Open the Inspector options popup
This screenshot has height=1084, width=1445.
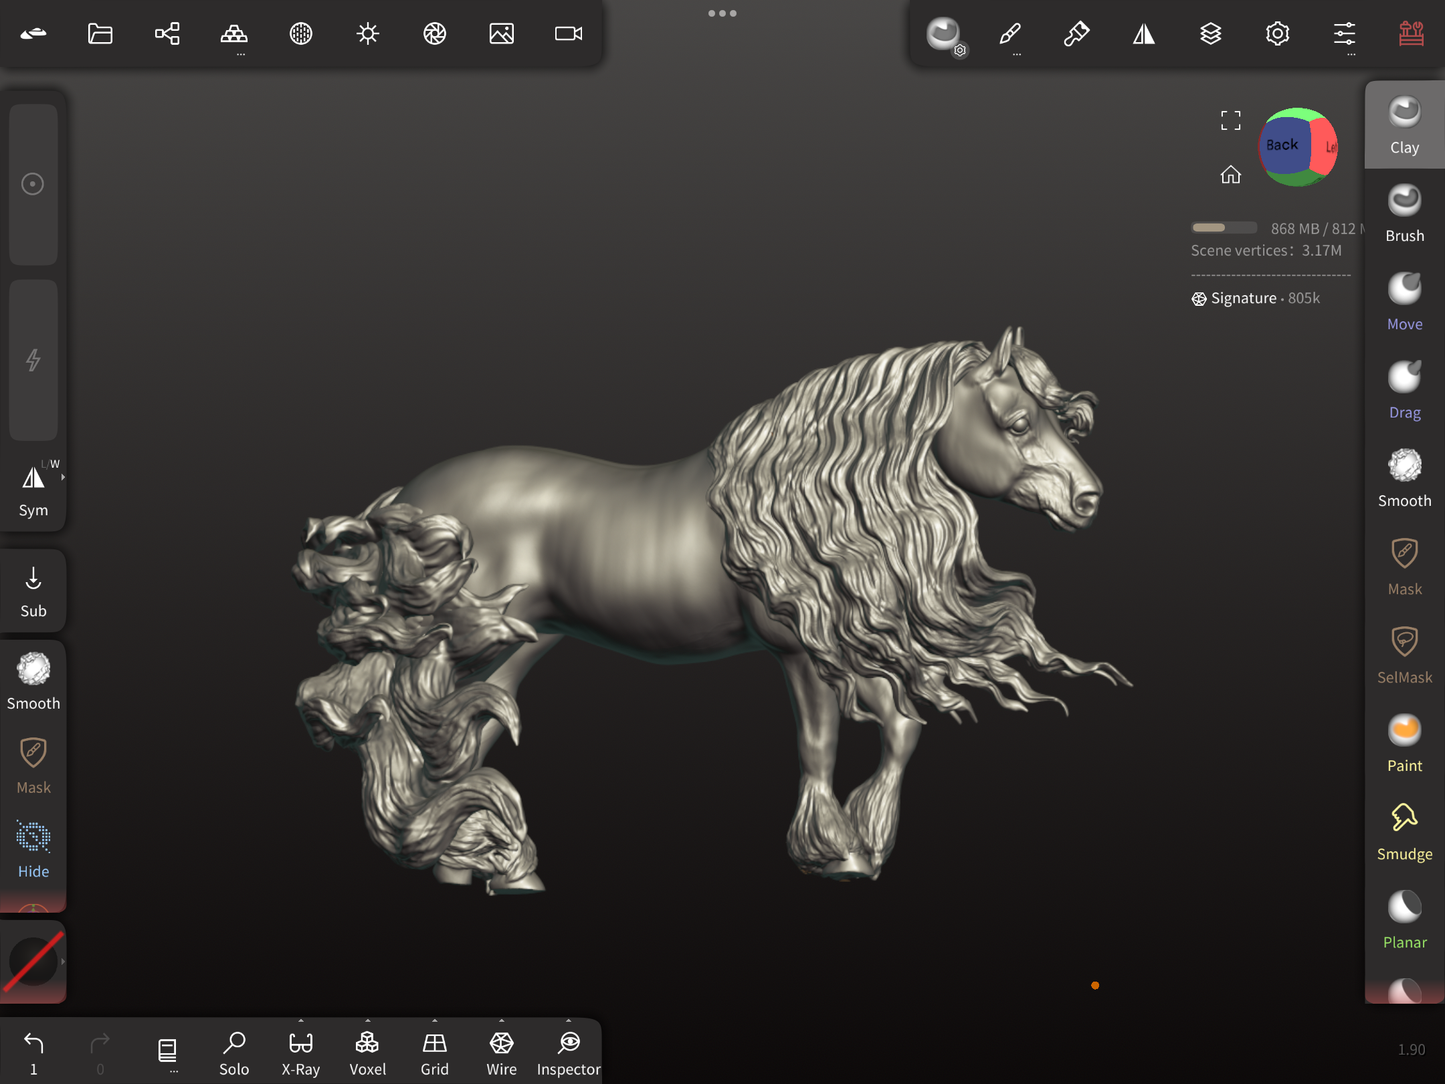pos(568,1053)
